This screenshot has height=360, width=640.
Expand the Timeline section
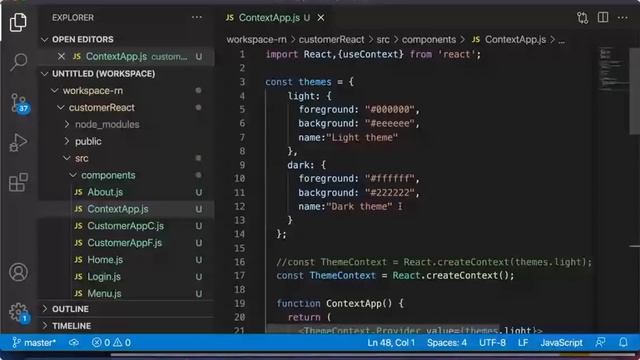[x=127, y=326]
